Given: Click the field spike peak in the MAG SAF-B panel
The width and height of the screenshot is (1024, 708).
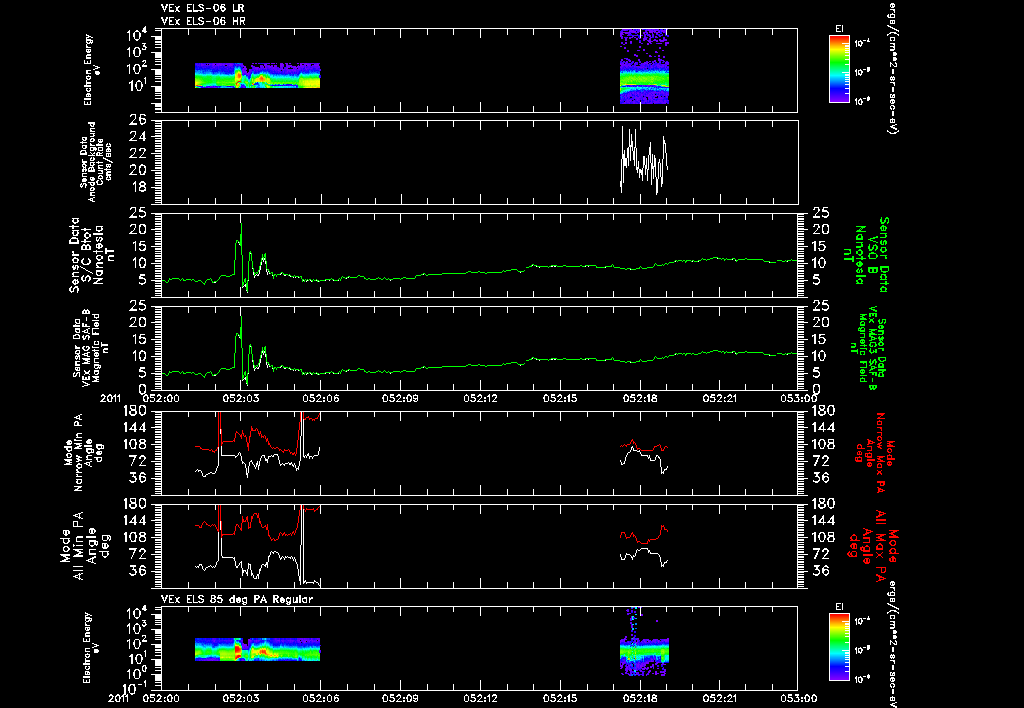Looking at the screenshot, I should tap(241, 319).
